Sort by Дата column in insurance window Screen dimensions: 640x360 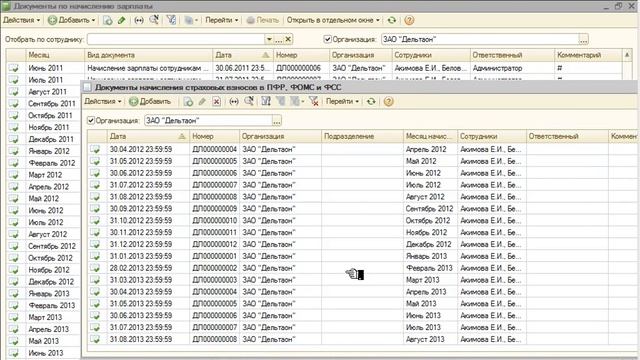[x=148, y=136]
